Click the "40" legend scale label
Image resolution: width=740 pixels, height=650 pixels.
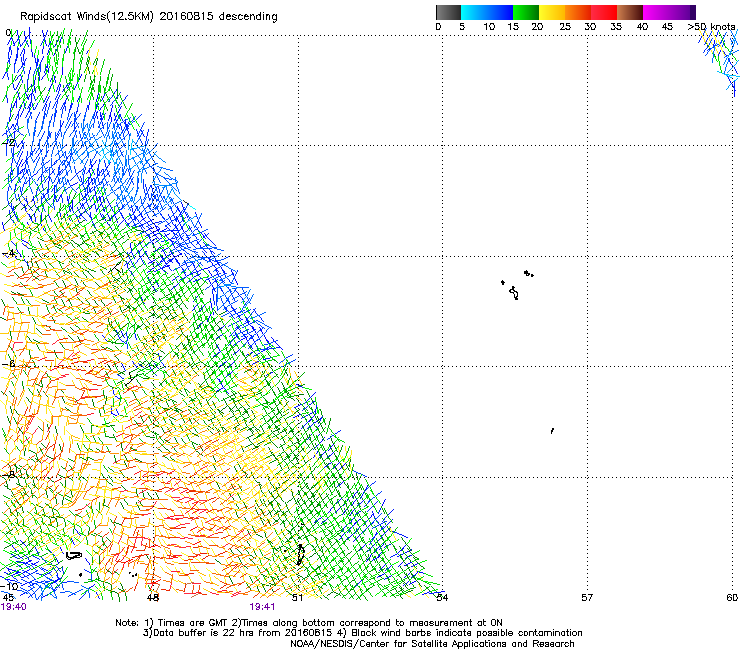pyautogui.click(x=642, y=27)
